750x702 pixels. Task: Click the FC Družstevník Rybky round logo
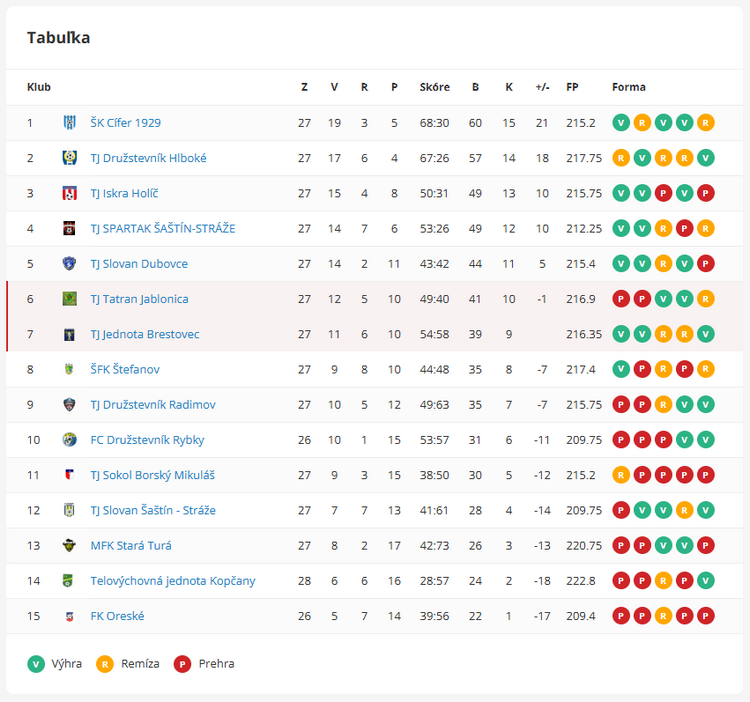[x=70, y=440]
